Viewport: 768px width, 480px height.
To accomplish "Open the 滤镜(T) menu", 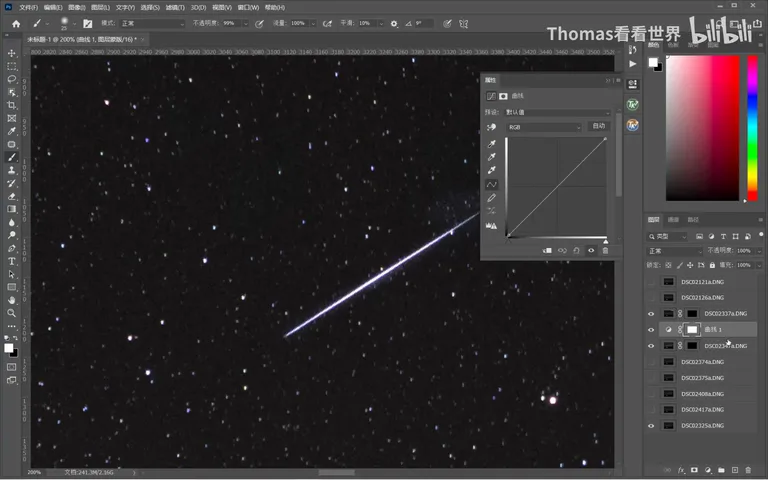I will (175, 7).
